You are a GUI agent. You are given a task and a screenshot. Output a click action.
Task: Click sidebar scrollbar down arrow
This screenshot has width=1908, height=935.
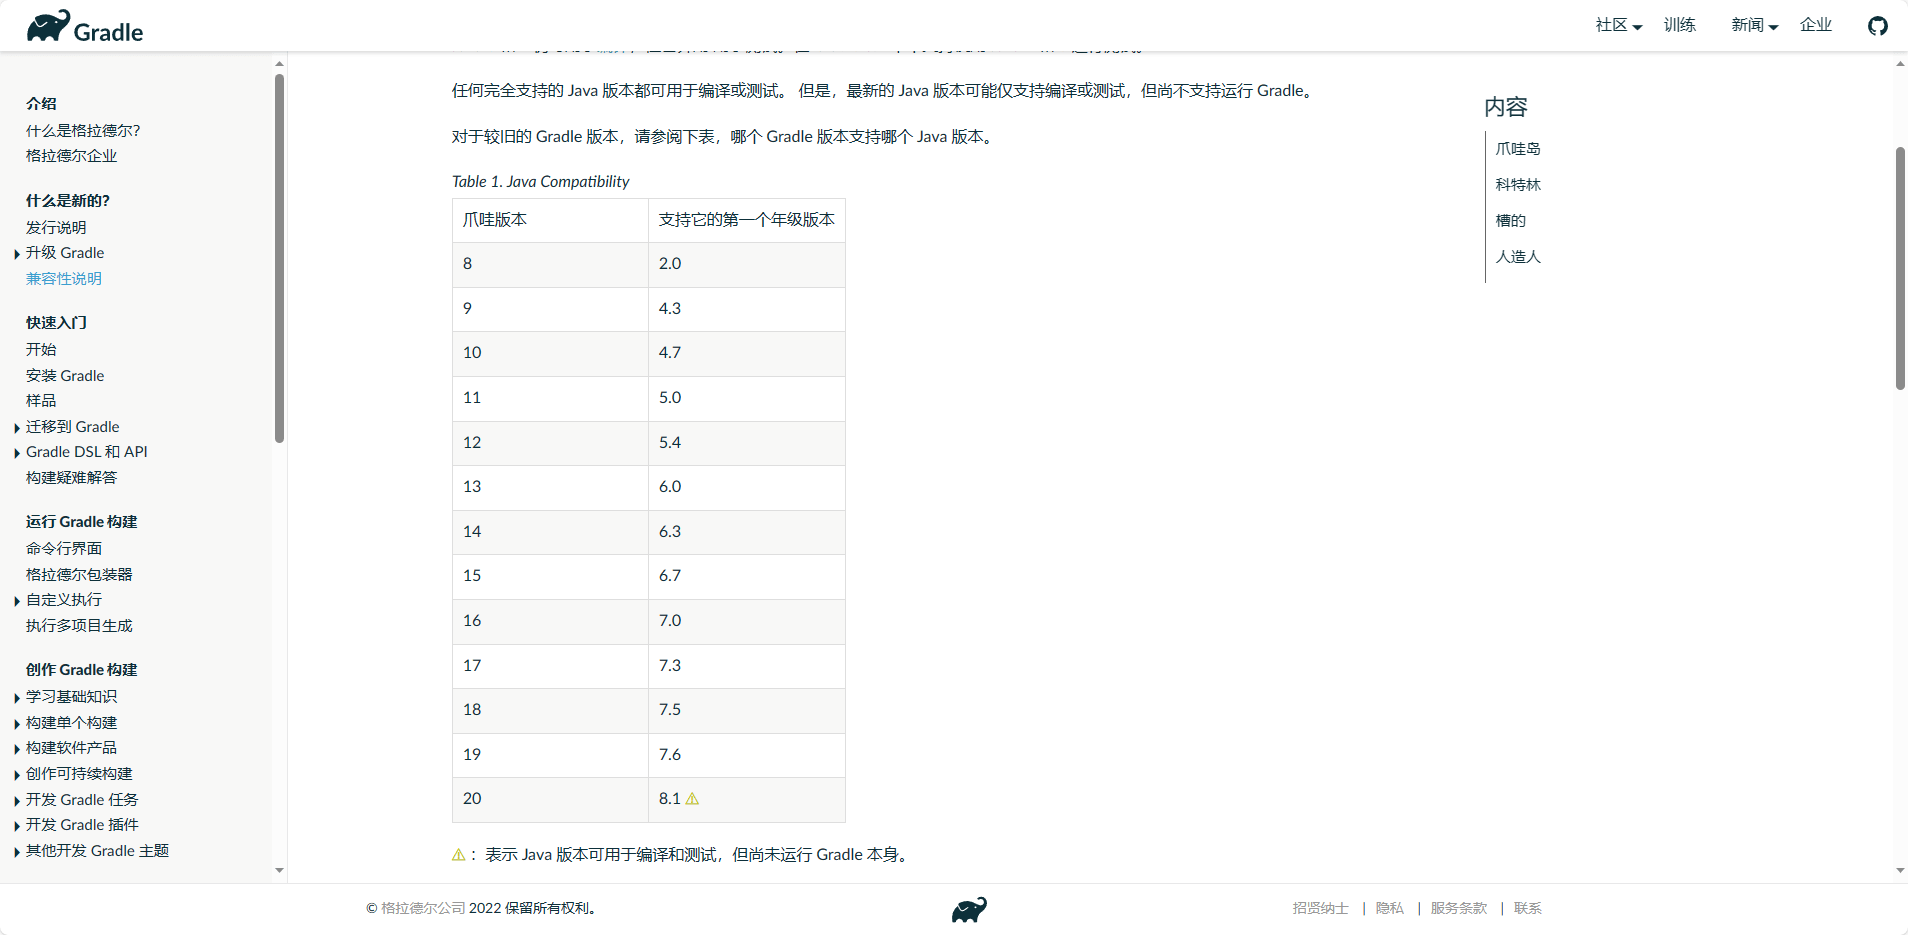pos(279,871)
